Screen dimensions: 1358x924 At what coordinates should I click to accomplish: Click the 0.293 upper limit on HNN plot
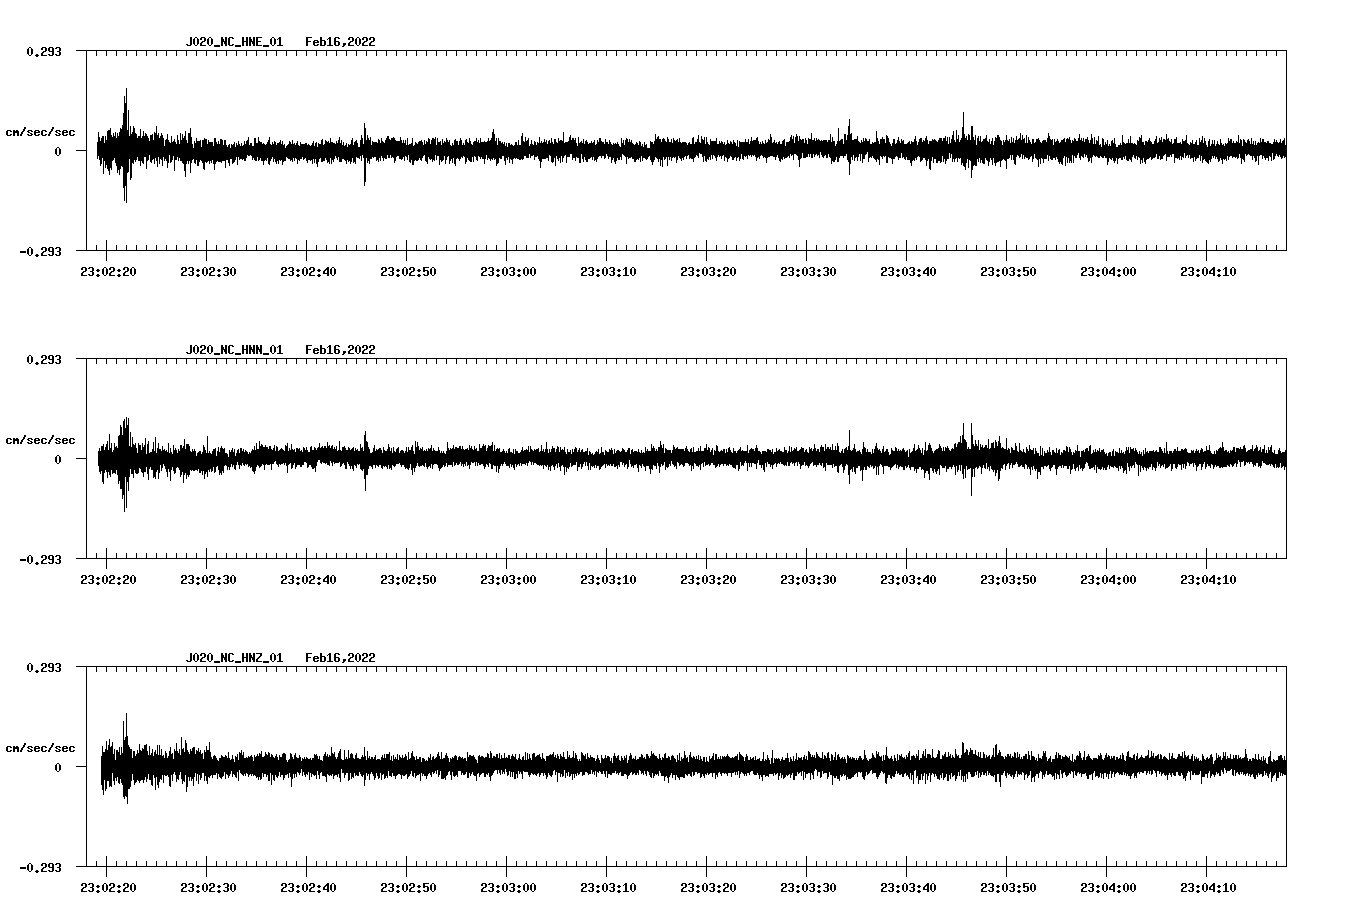(x=43, y=359)
